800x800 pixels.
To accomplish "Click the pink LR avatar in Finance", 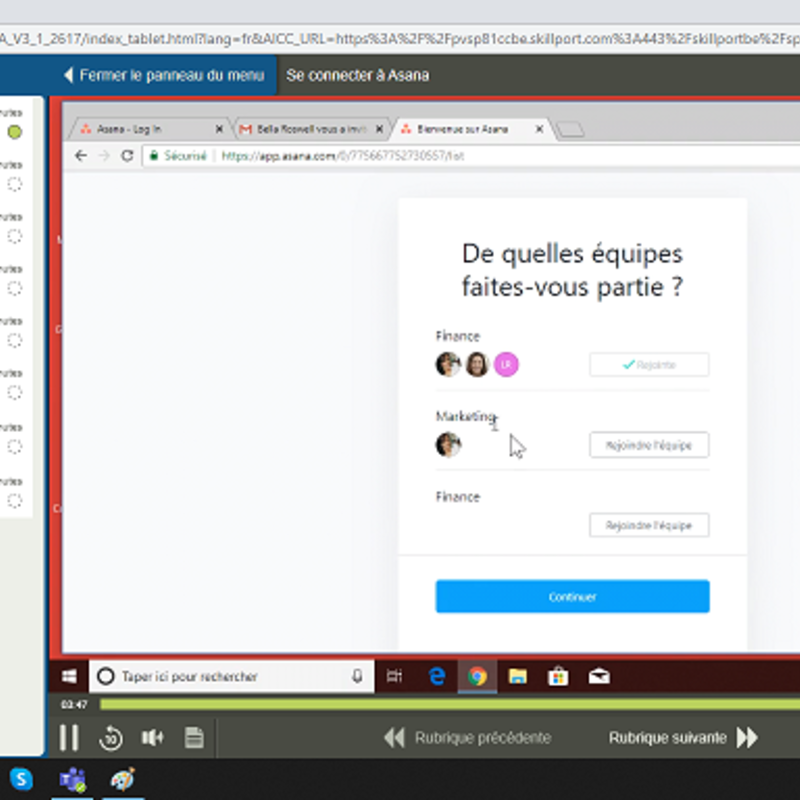I will click(x=506, y=364).
